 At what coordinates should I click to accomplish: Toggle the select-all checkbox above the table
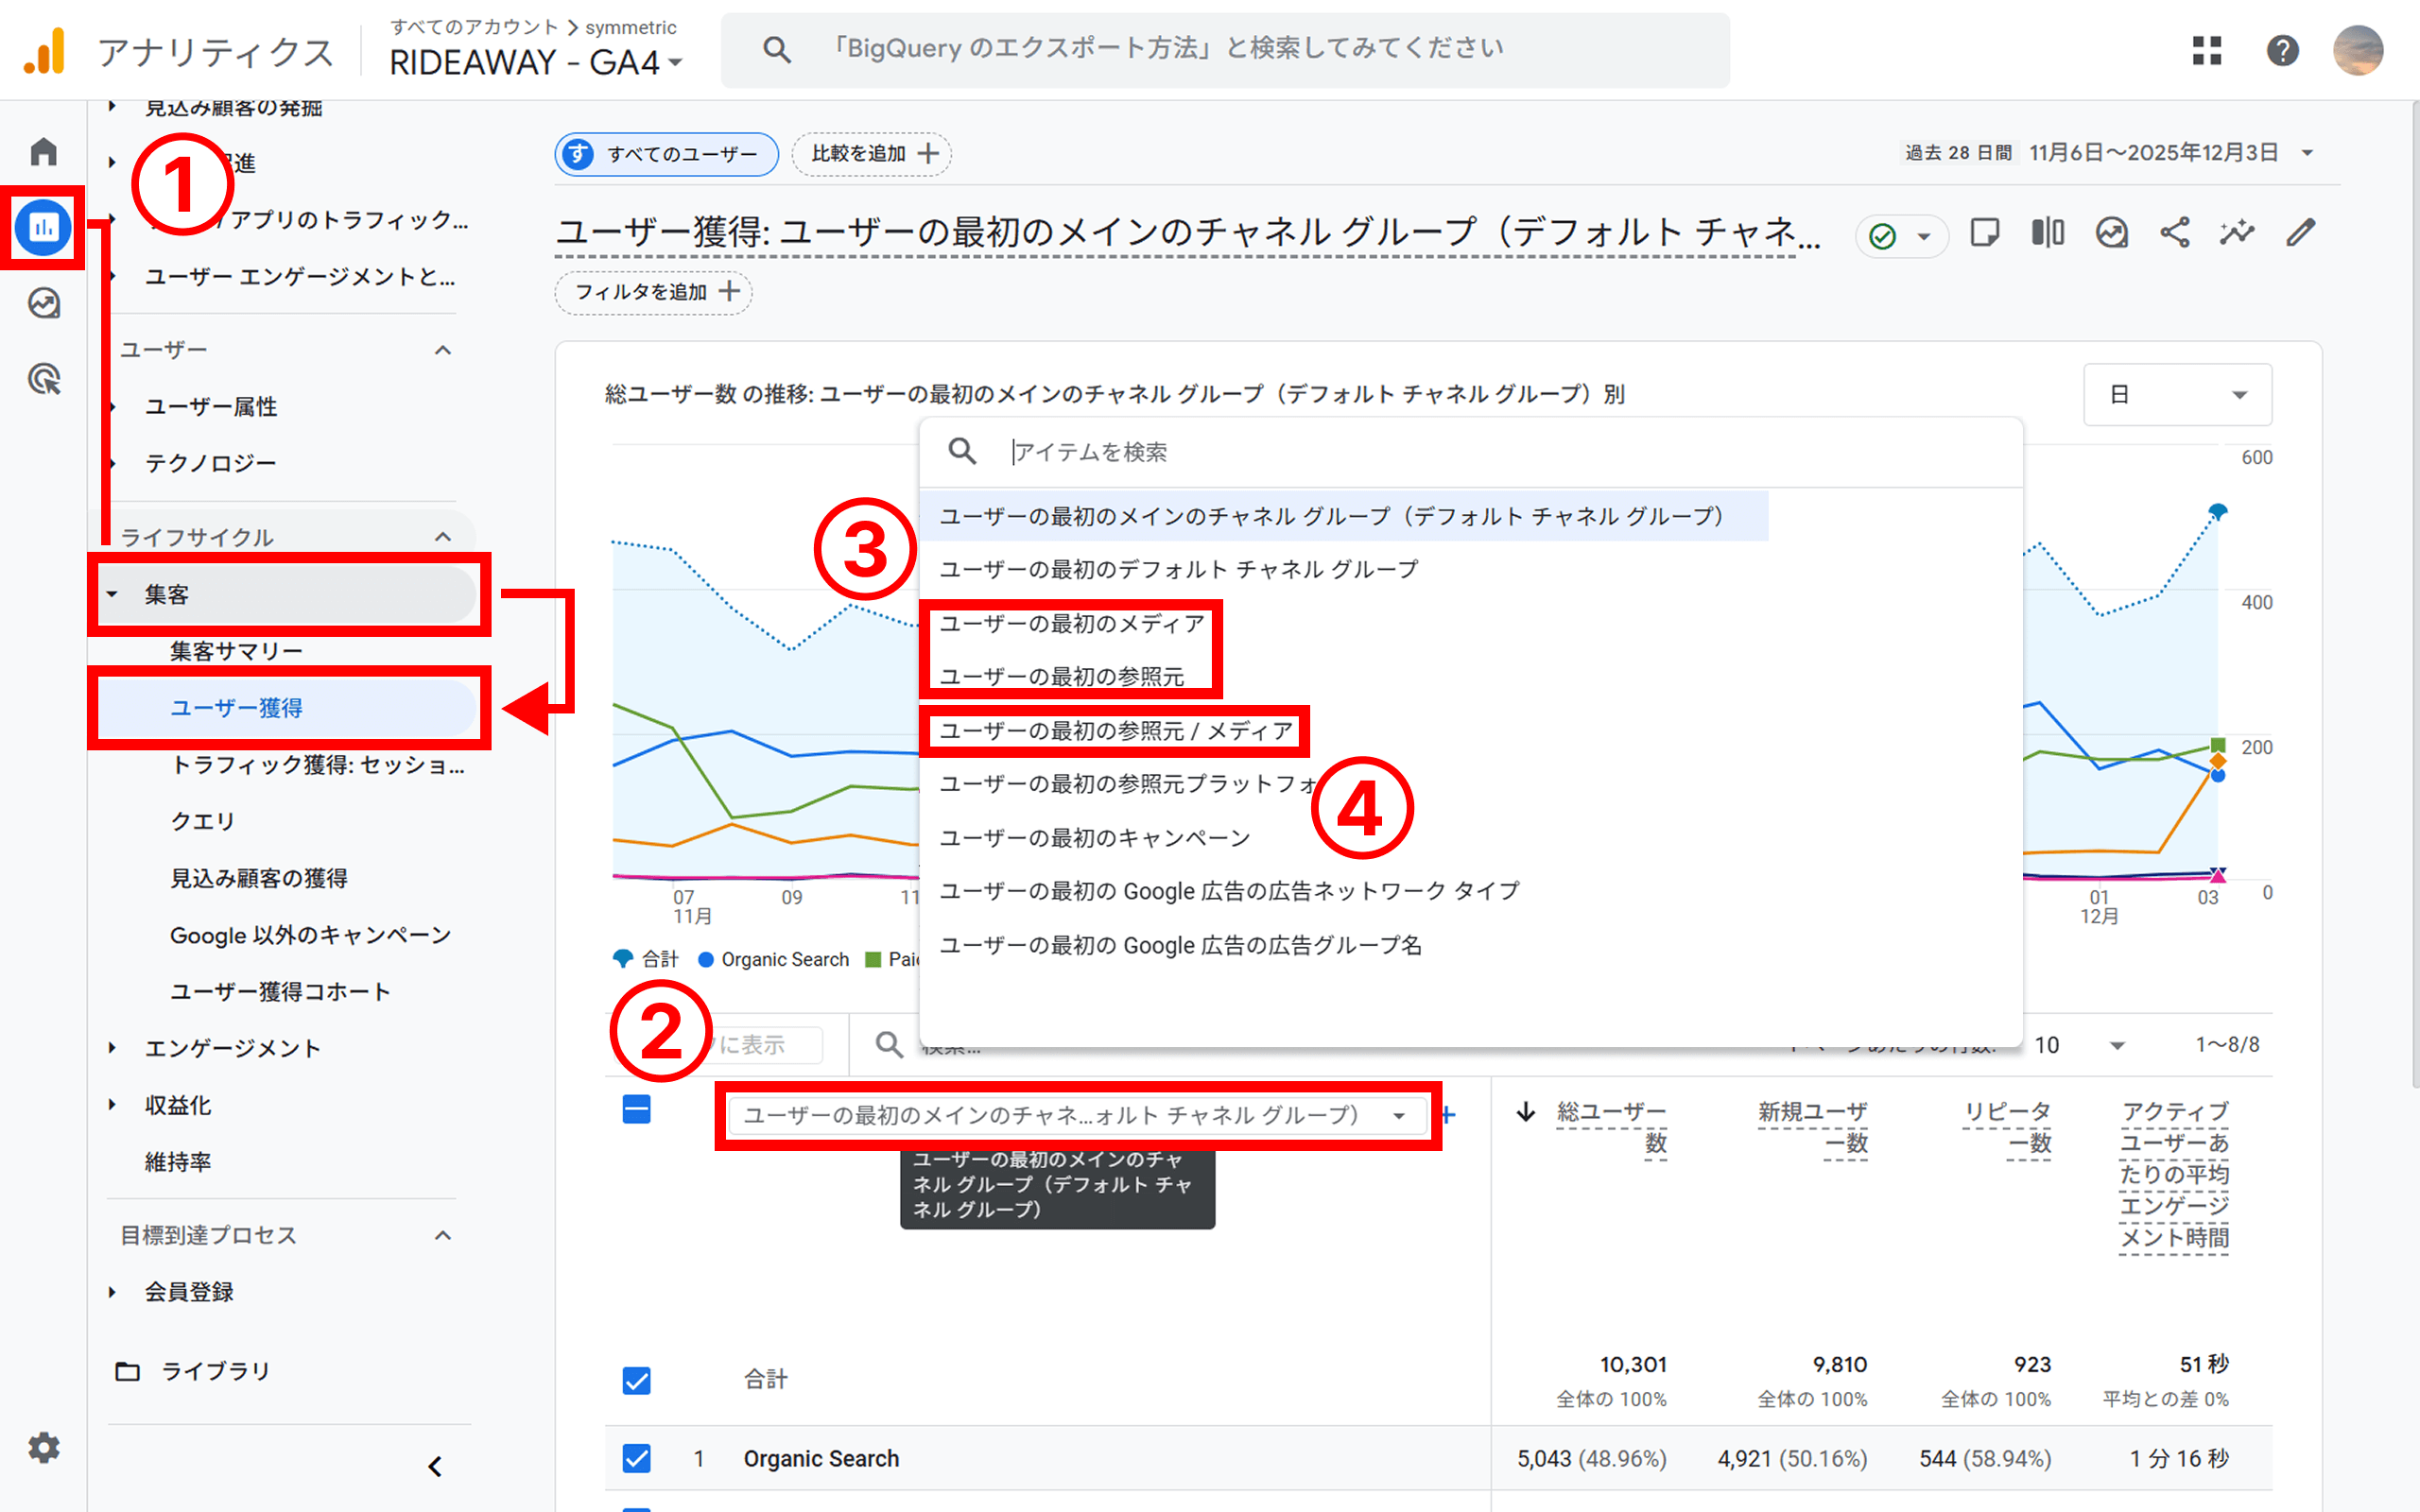pos(637,1110)
